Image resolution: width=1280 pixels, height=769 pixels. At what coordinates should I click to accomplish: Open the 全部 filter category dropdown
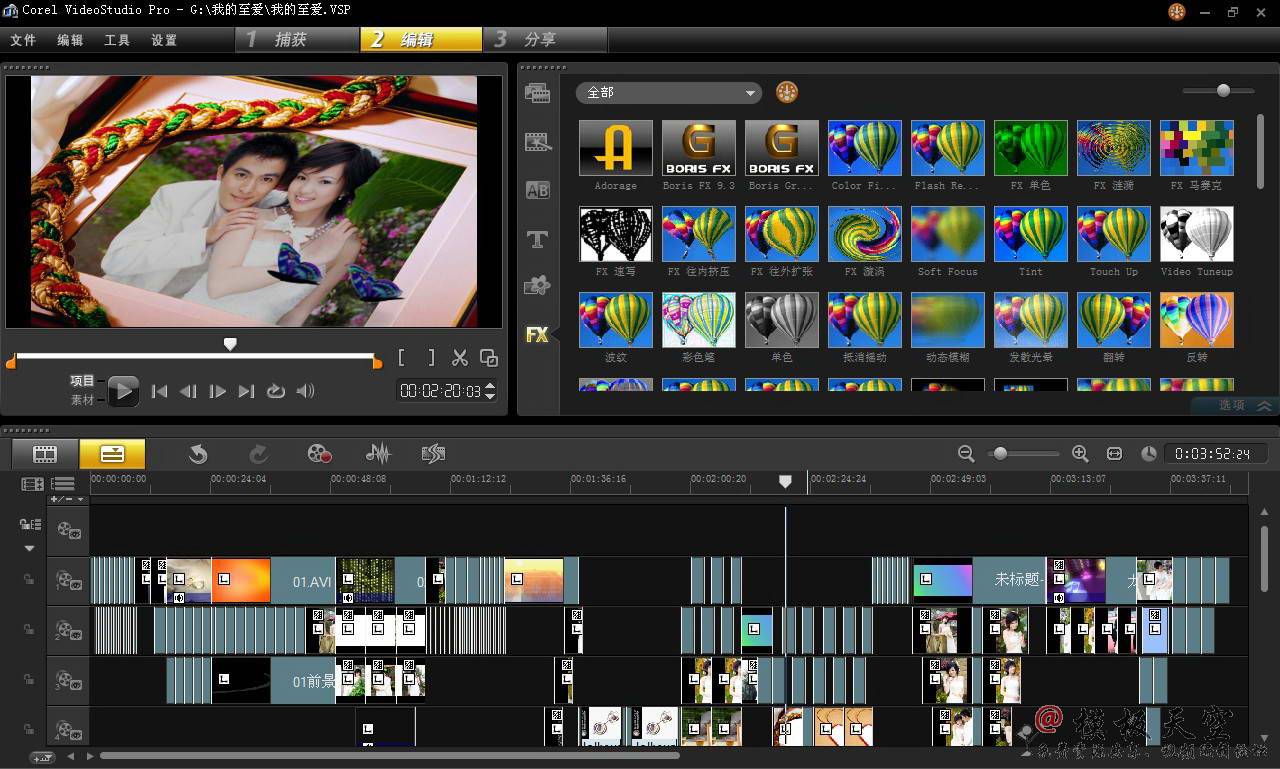pyautogui.click(x=668, y=92)
